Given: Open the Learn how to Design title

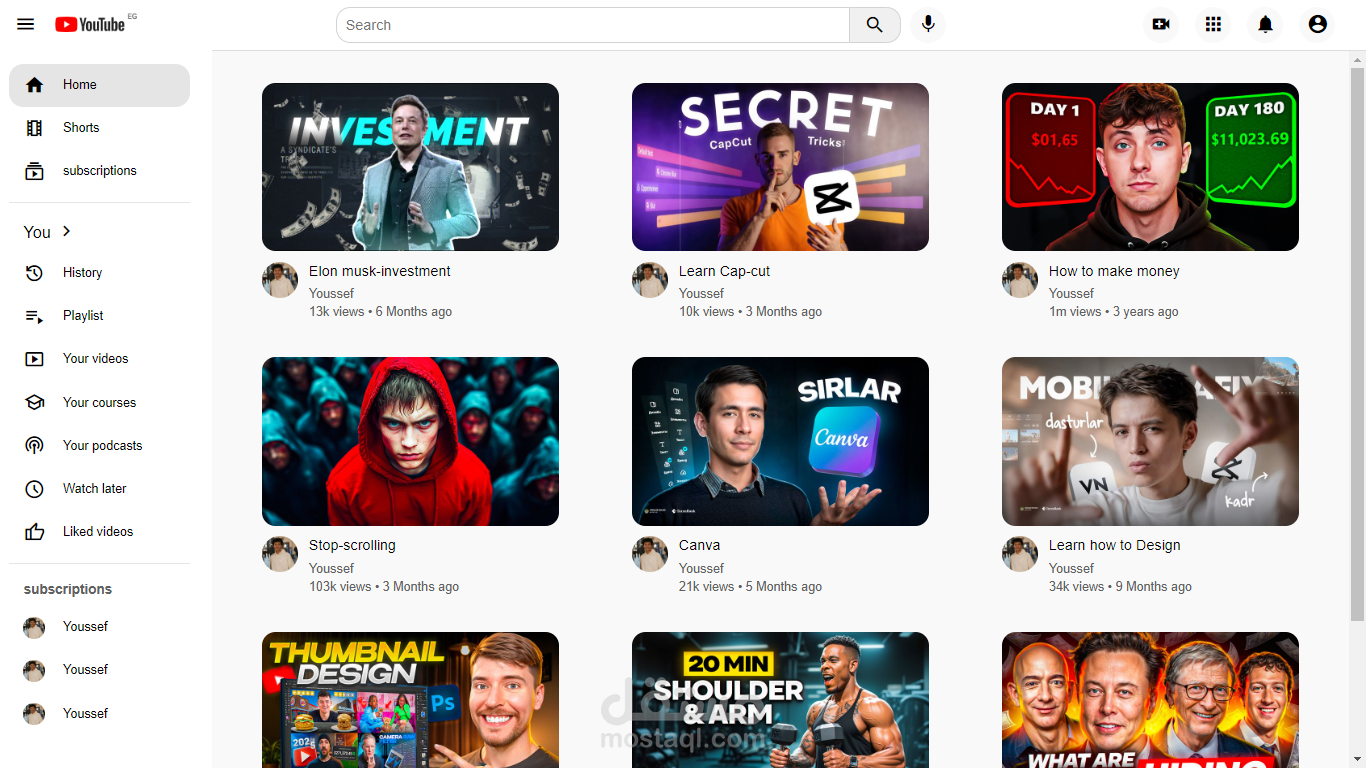Looking at the screenshot, I should point(1115,545).
